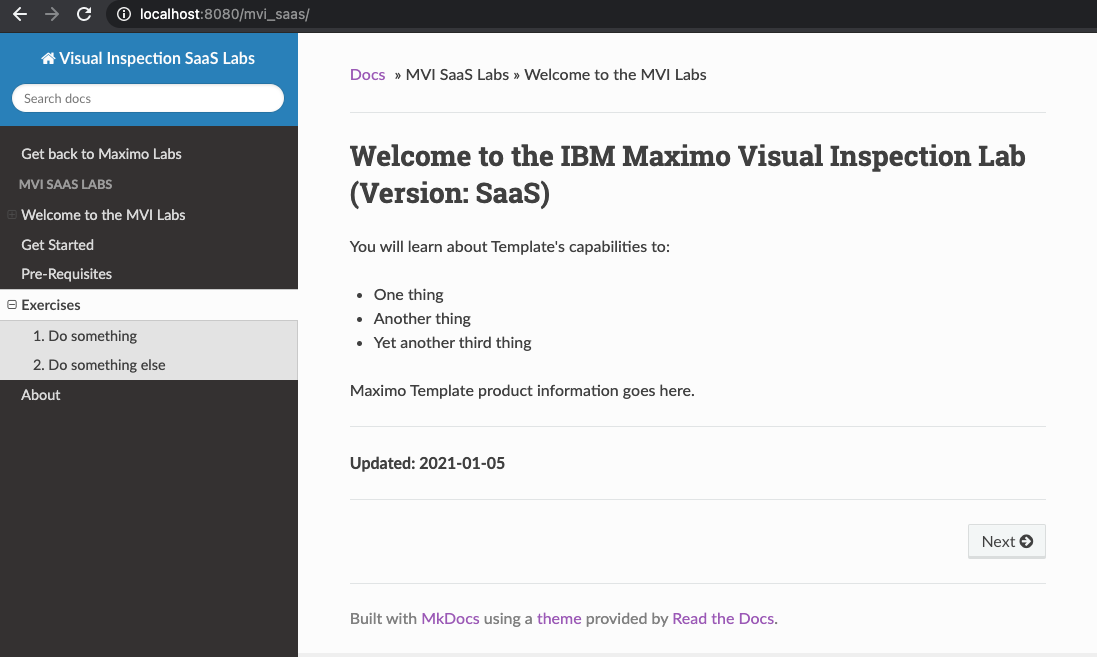
Task: Select the Get Started sidebar entry
Action: pos(57,244)
